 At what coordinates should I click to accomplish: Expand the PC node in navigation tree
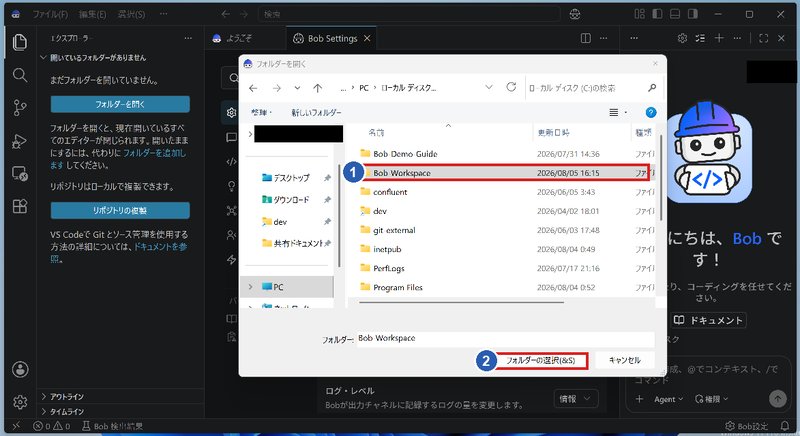[x=251, y=287]
